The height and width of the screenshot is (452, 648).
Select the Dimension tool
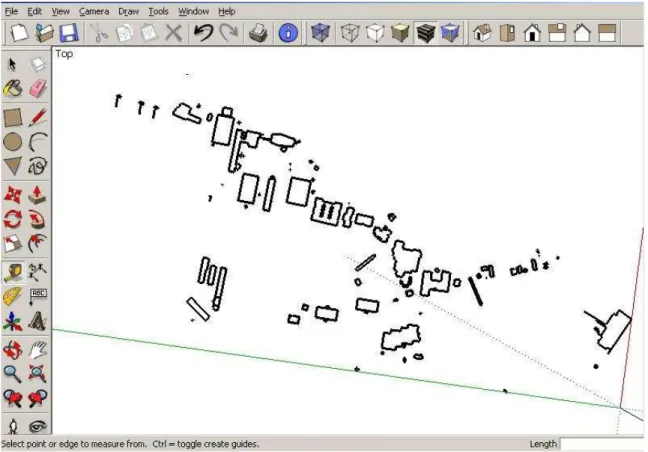point(38,273)
